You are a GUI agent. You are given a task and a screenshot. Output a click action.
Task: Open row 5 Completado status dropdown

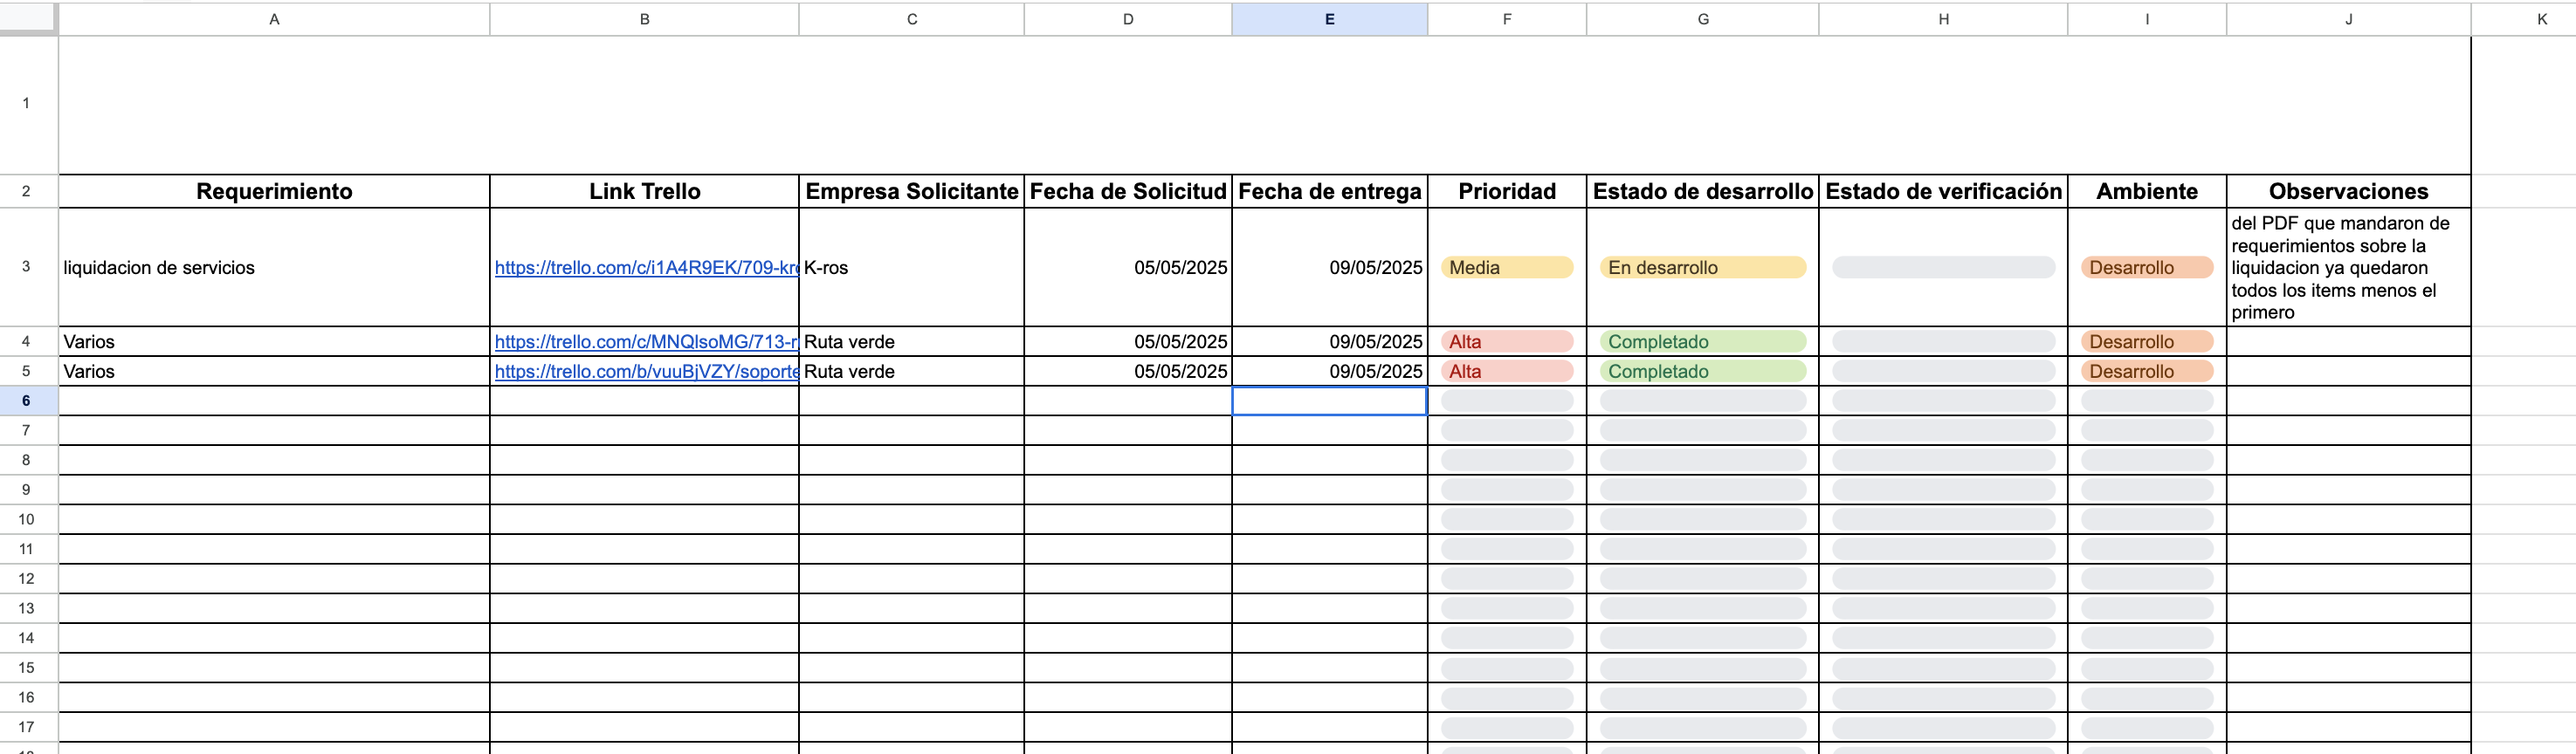point(1702,372)
